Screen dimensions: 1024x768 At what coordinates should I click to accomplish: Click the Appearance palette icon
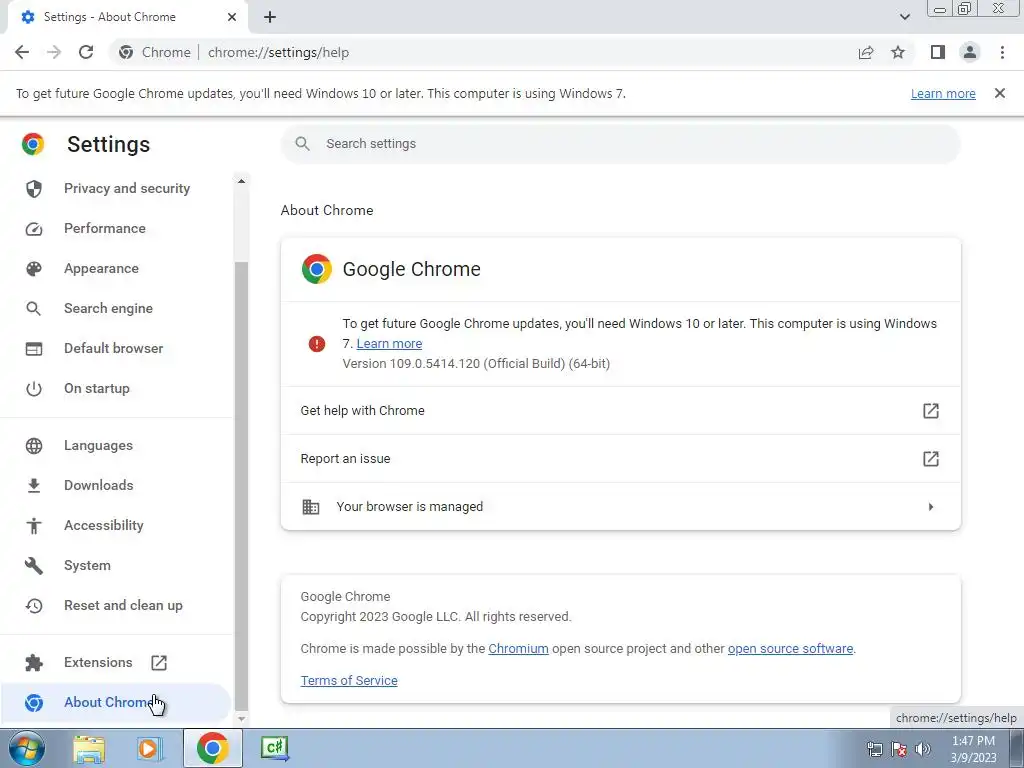34,268
